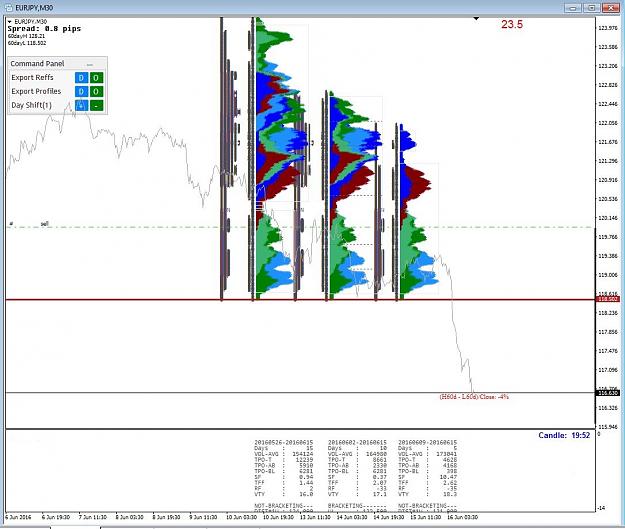Click the '7 Jun 11:30' time axis label

[x=92, y=517]
